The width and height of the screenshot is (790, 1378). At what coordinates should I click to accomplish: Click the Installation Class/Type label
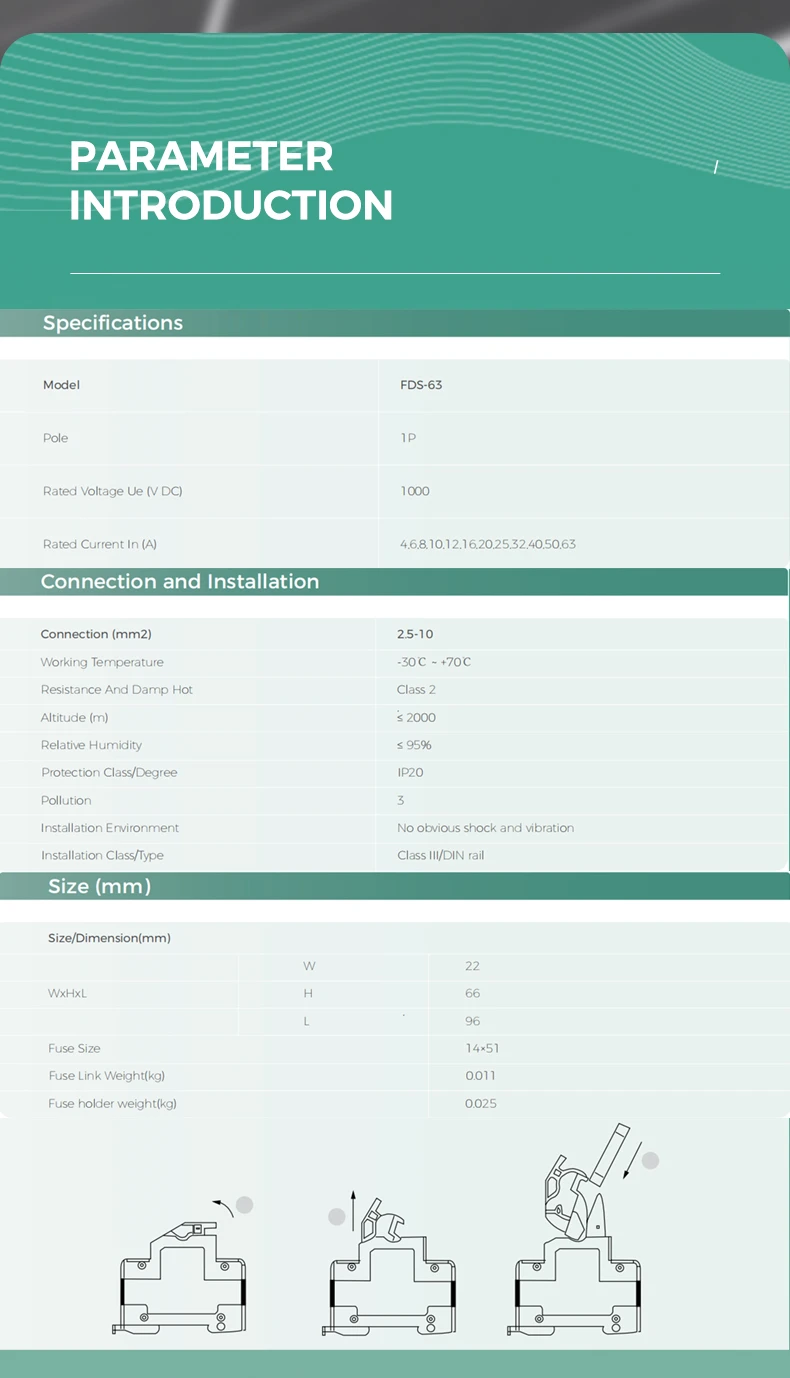tap(102, 856)
